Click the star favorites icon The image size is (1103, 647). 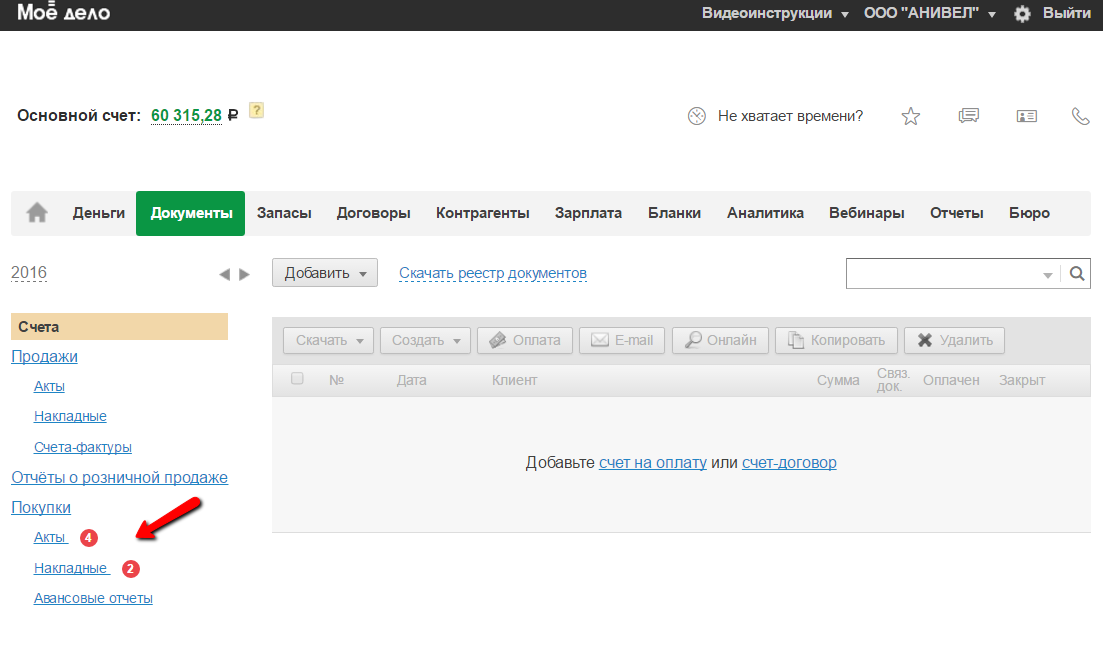(910, 116)
